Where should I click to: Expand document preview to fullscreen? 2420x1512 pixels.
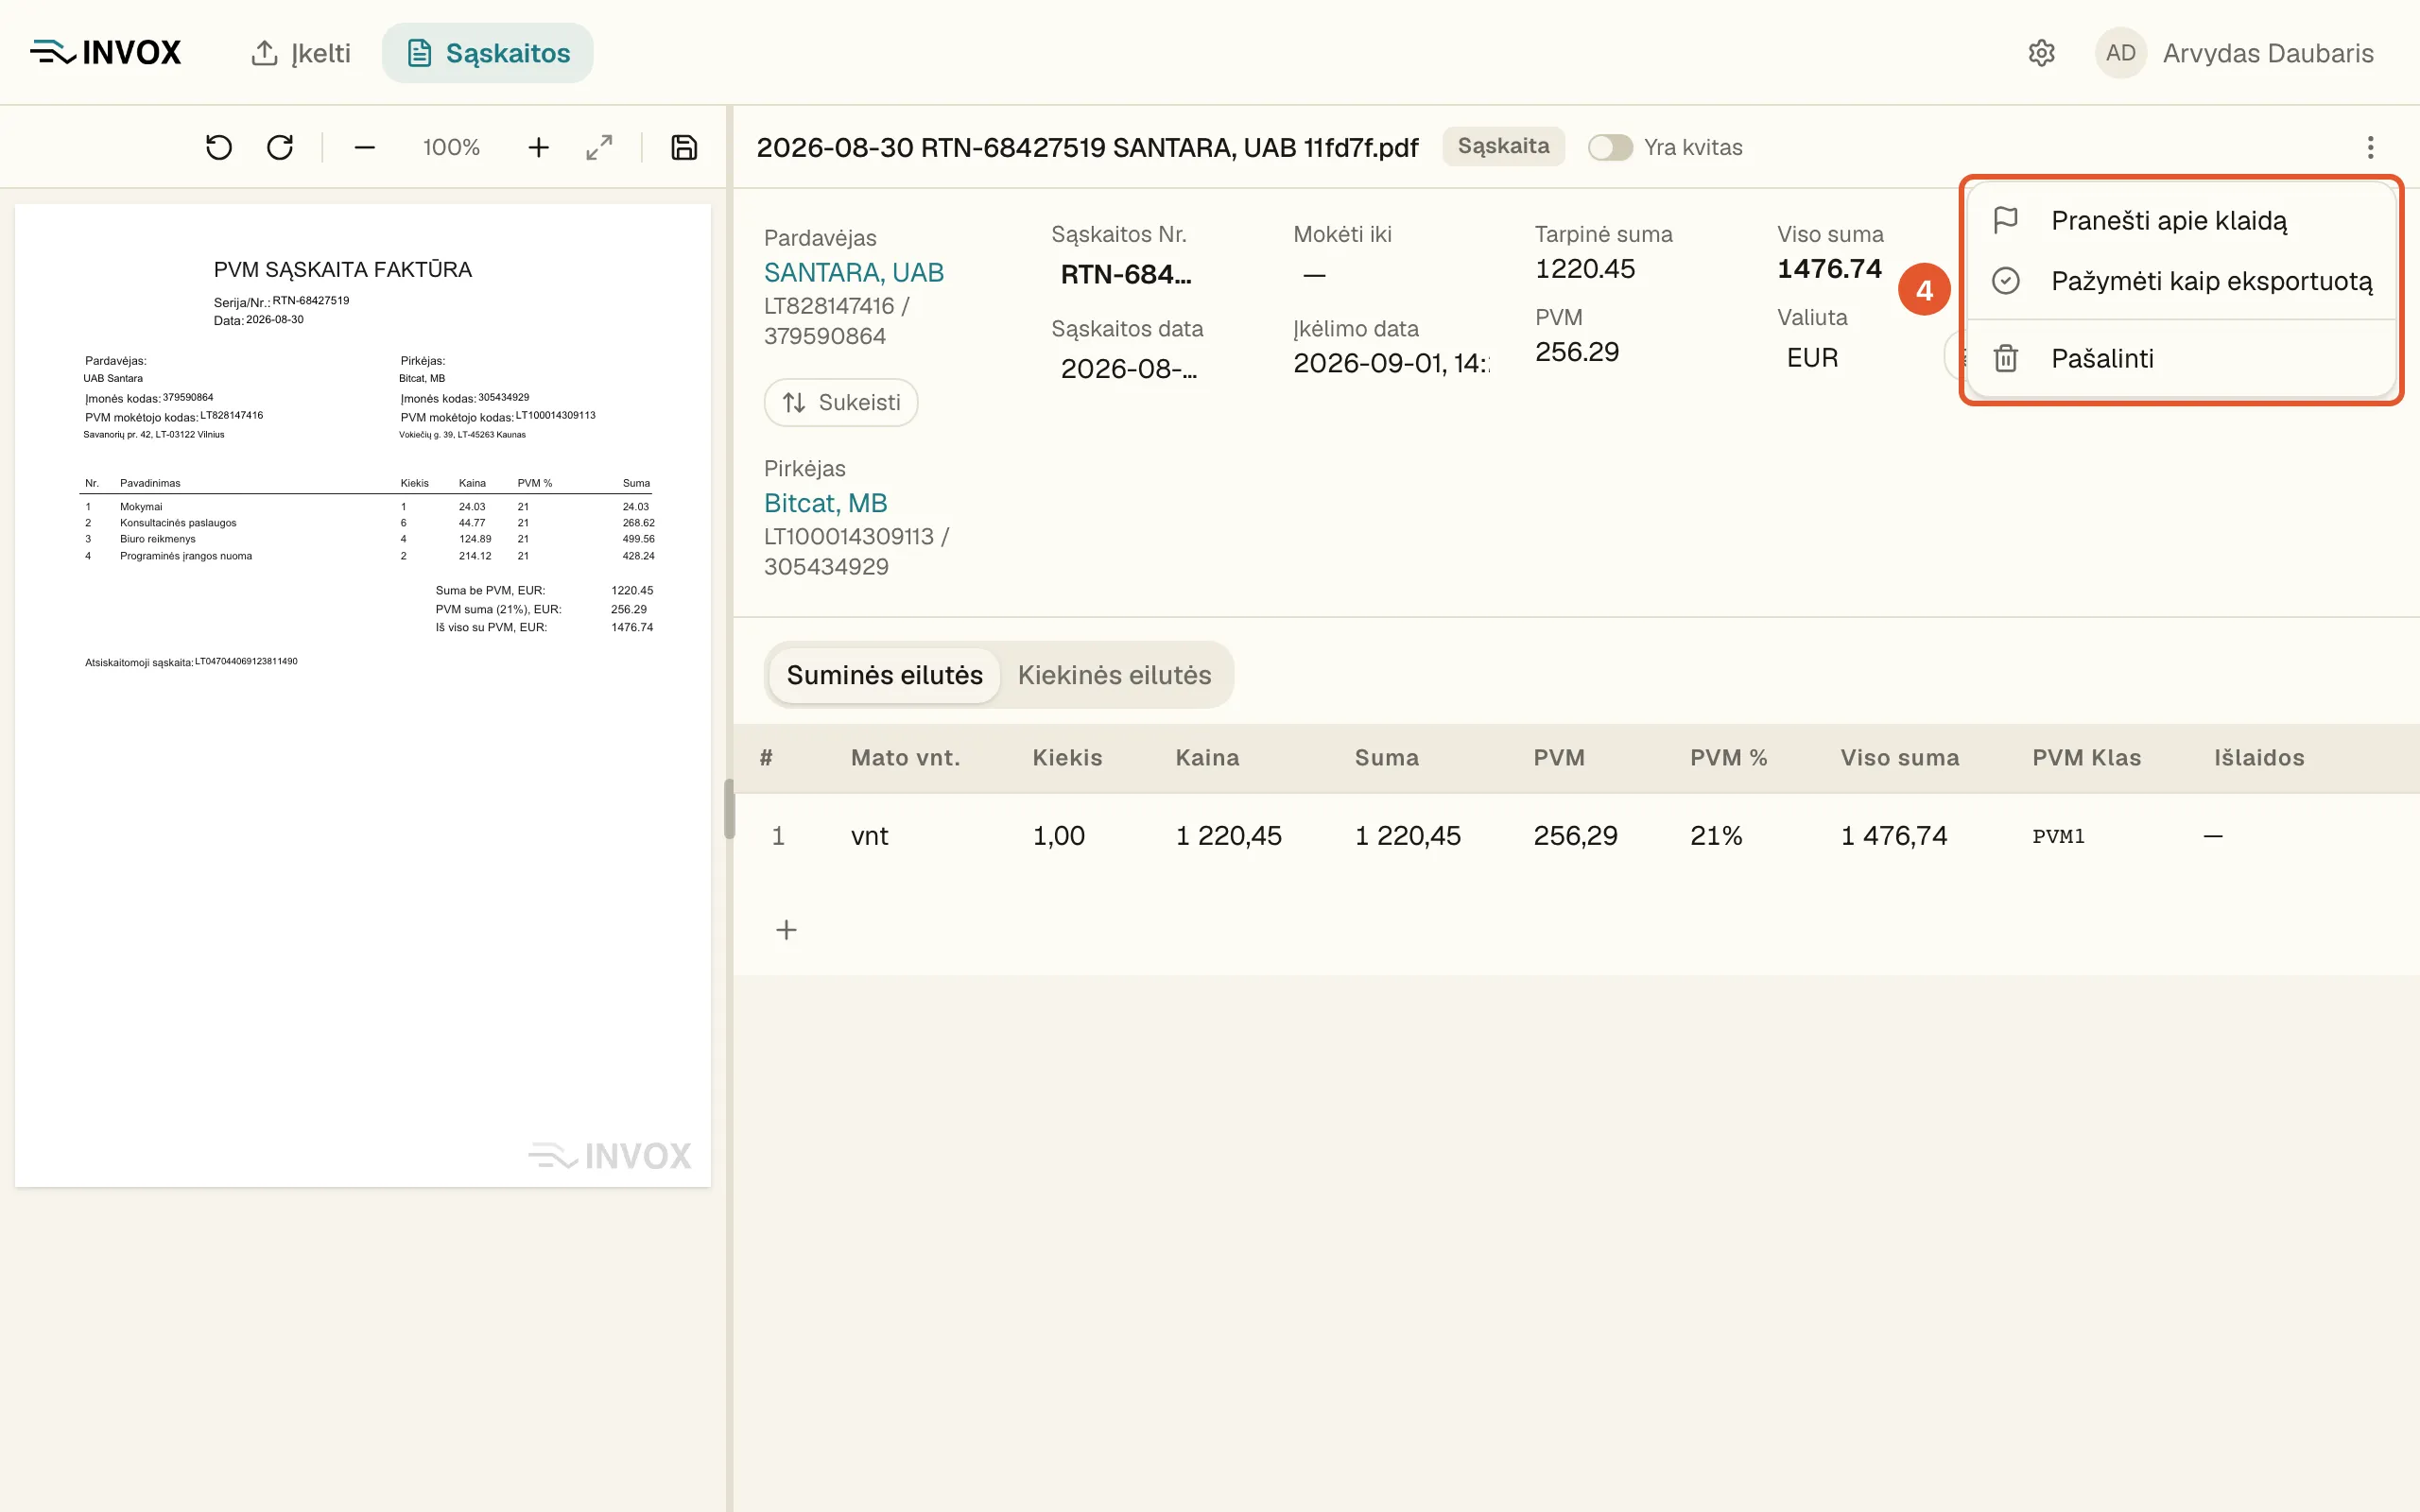(599, 148)
